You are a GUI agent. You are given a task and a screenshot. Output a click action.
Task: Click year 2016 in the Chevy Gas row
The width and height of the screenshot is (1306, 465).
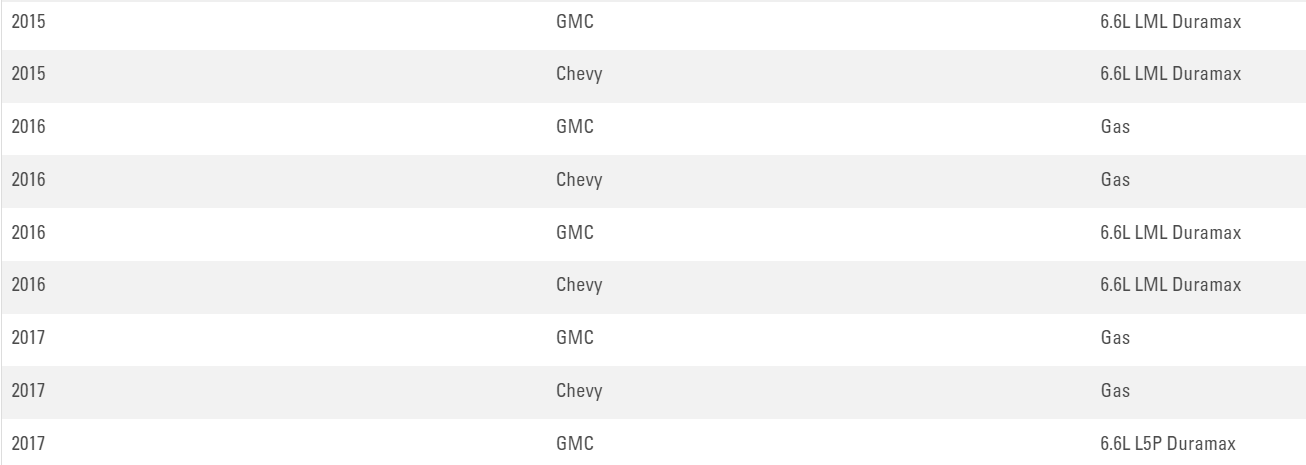pyautogui.click(x=26, y=181)
